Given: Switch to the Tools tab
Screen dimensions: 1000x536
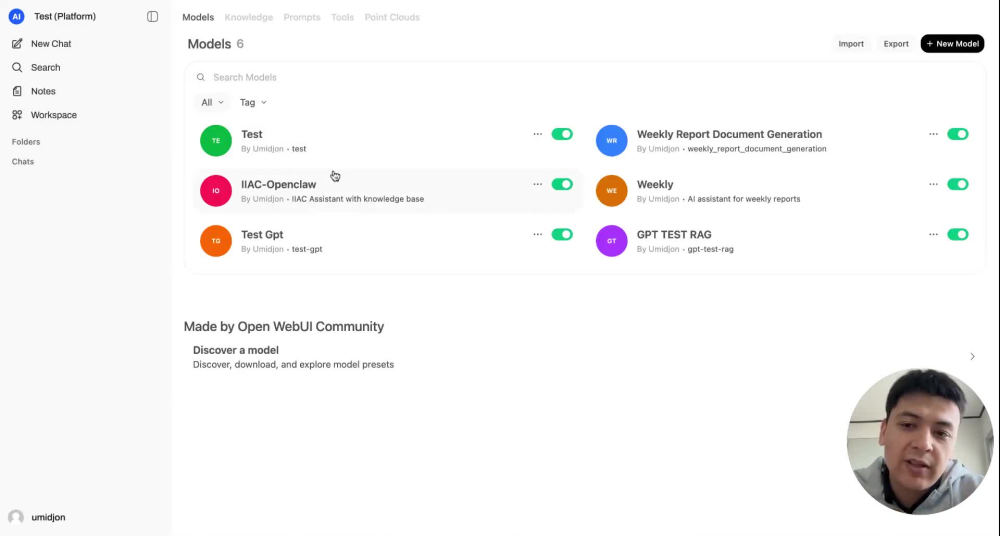Looking at the screenshot, I should 342,17.
